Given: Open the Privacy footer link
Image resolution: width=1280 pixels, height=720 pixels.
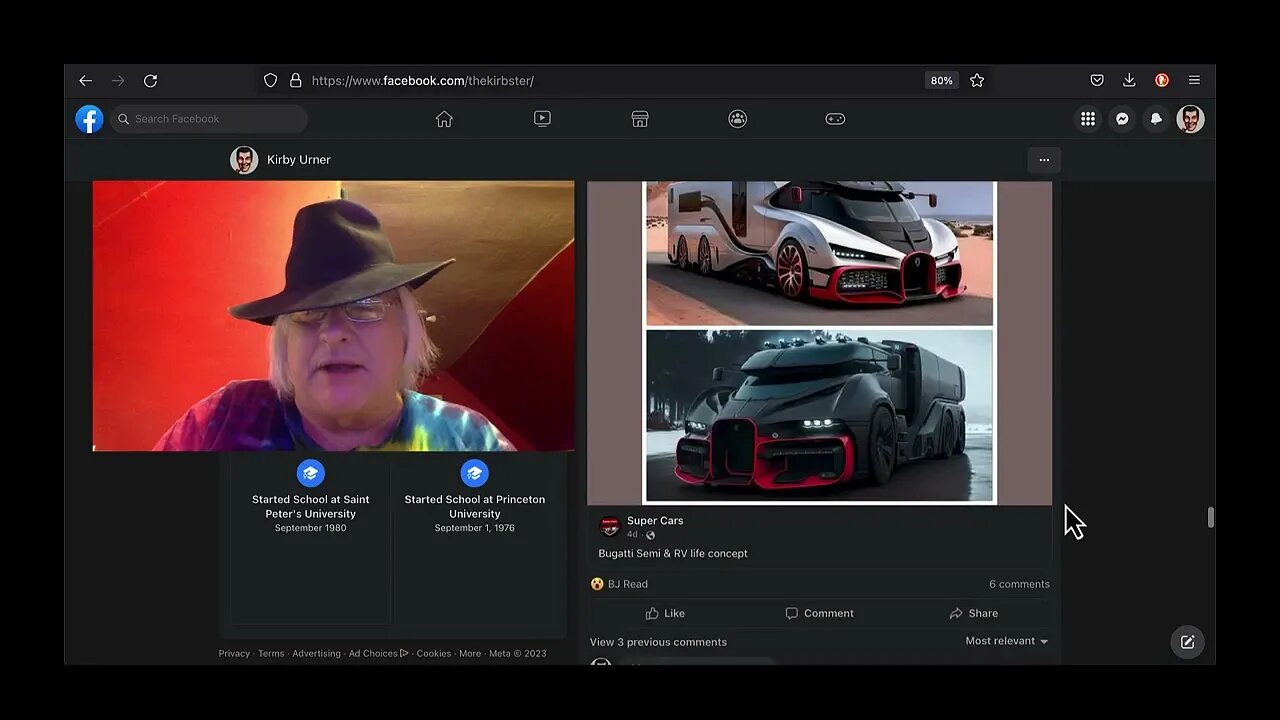Looking at the screenshot, I should point(234,653).
